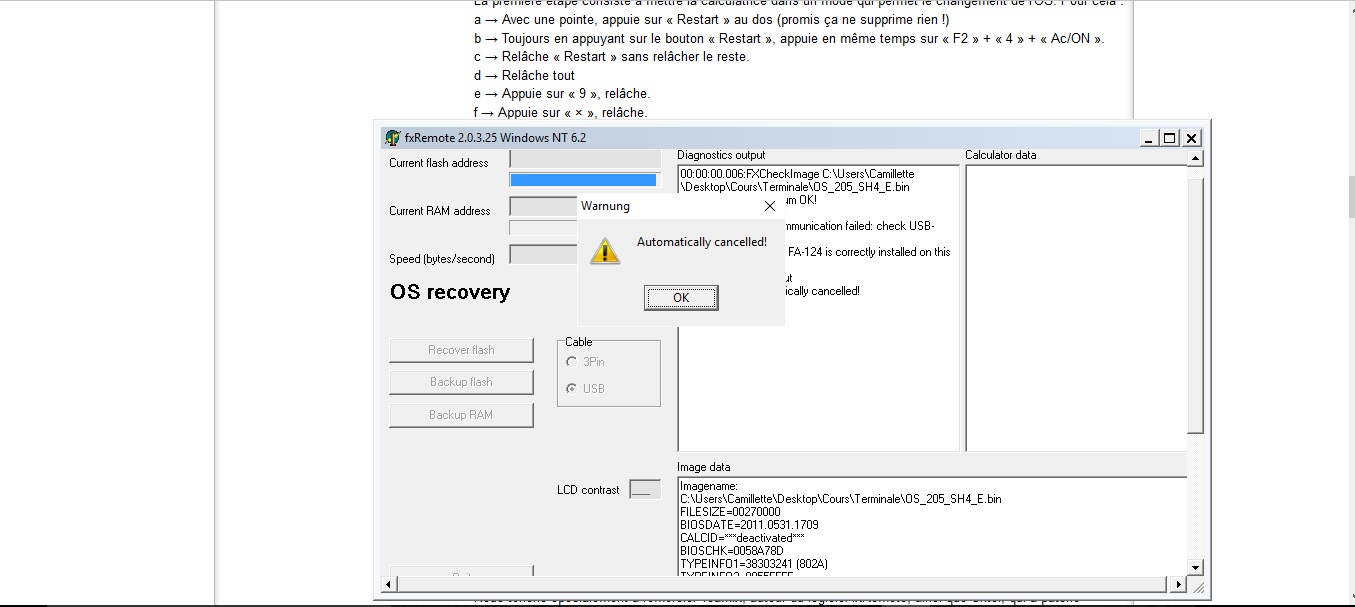
Task: Click the LCD contrast value box
Action: [x=645, y=490]
